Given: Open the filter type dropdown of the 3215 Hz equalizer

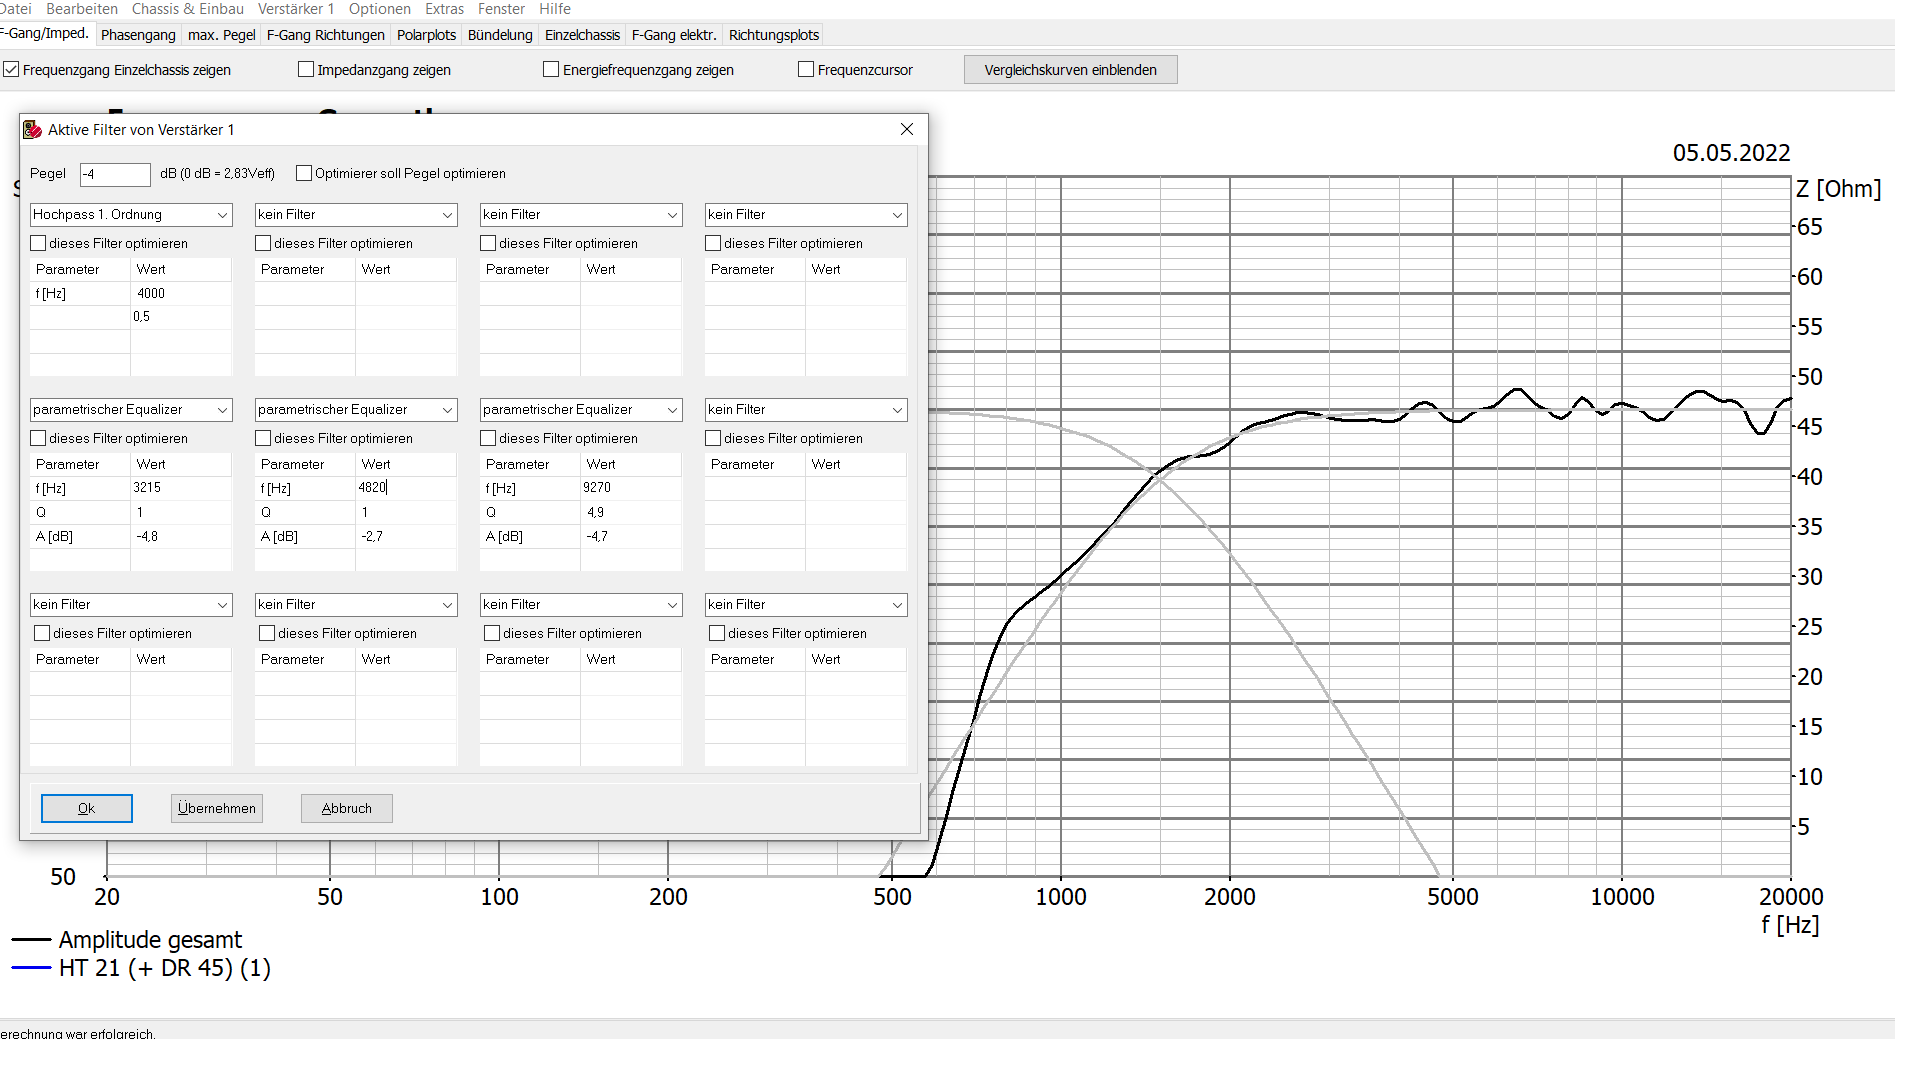Looking at the screenshot, I should pos(131,410).
